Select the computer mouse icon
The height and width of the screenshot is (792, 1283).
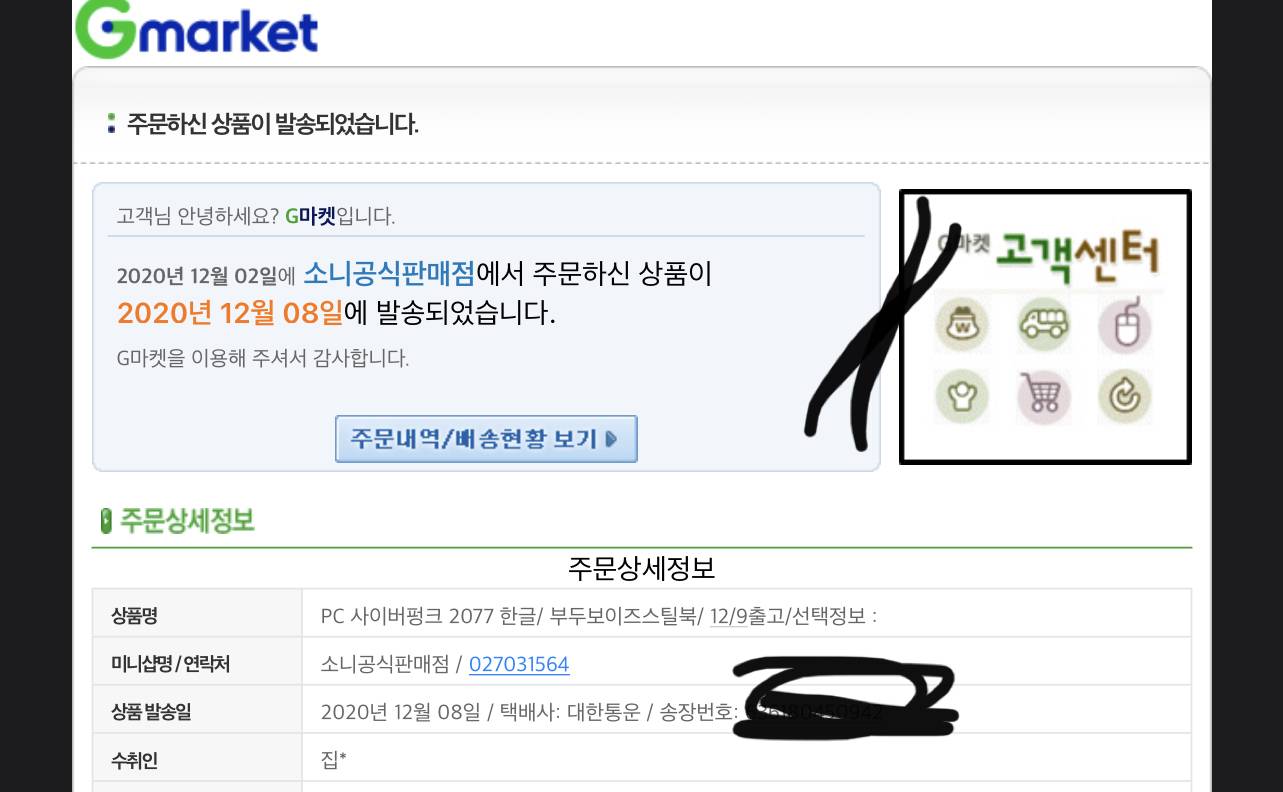coord(1125,327)
